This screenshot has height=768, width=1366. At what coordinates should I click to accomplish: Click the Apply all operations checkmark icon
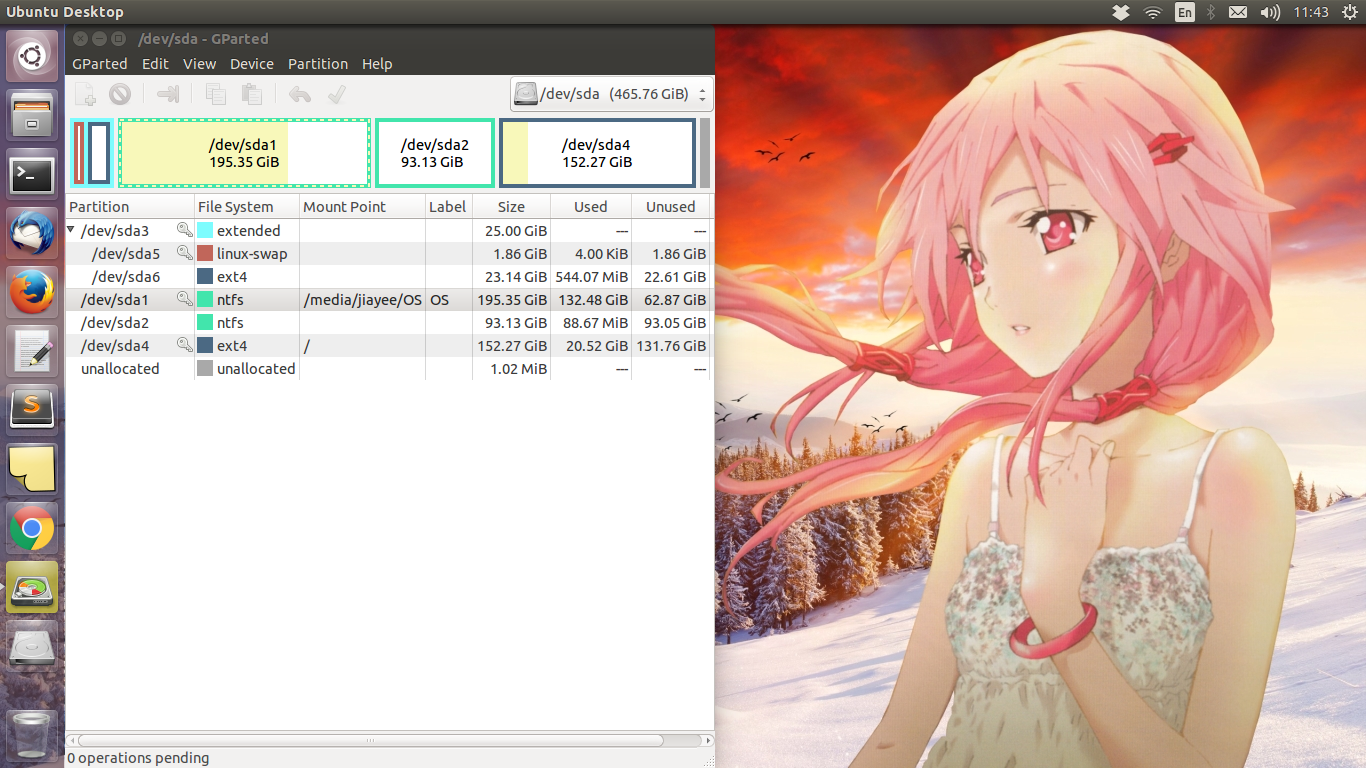[x=336, y=94]
